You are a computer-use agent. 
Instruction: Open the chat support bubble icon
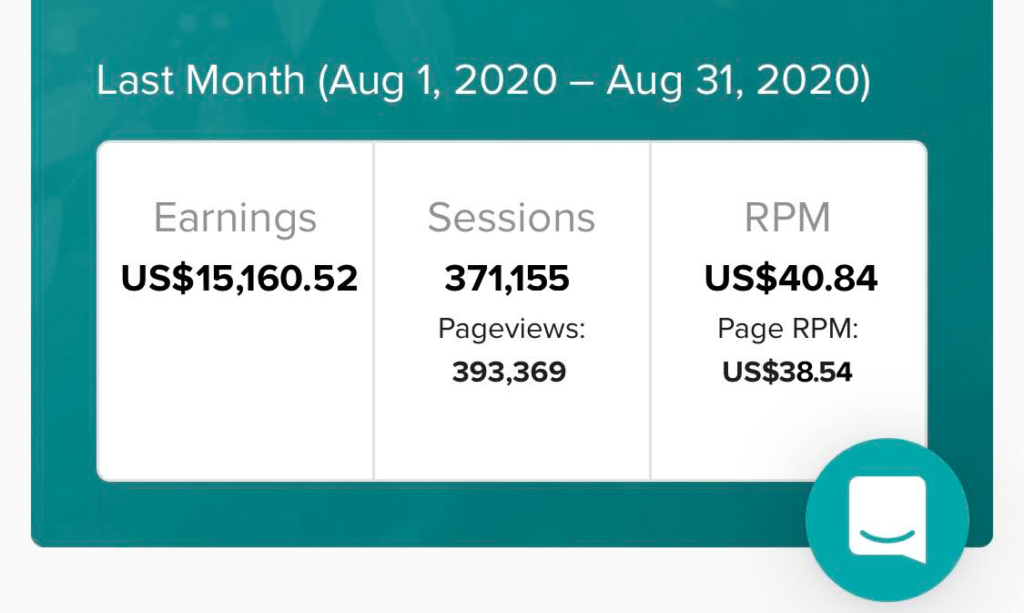pos(887,520)
